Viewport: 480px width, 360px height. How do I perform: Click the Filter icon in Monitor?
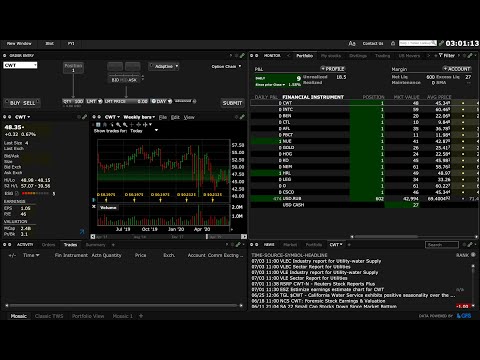click(x=447, y=56)
